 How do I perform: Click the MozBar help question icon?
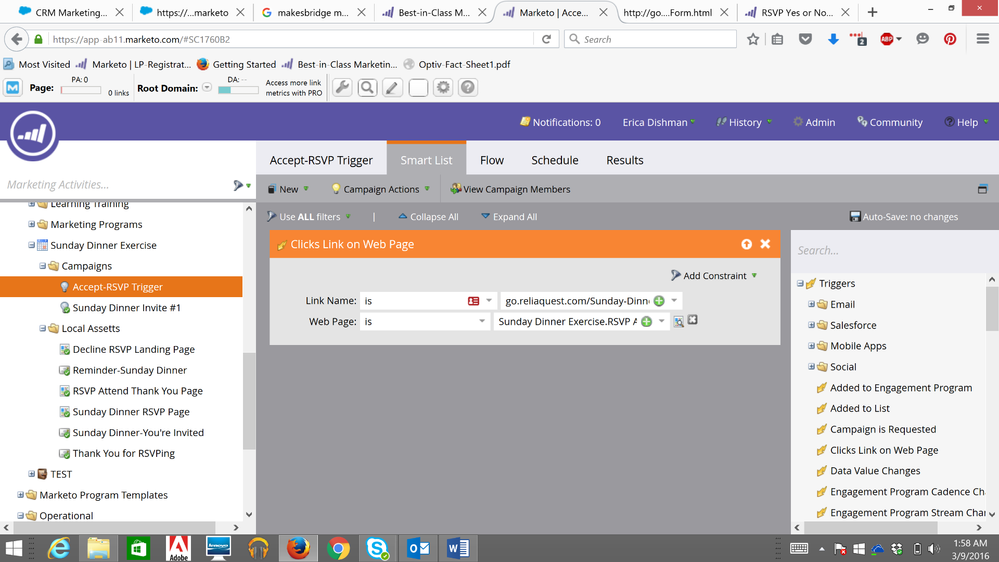tap(468, 87)
